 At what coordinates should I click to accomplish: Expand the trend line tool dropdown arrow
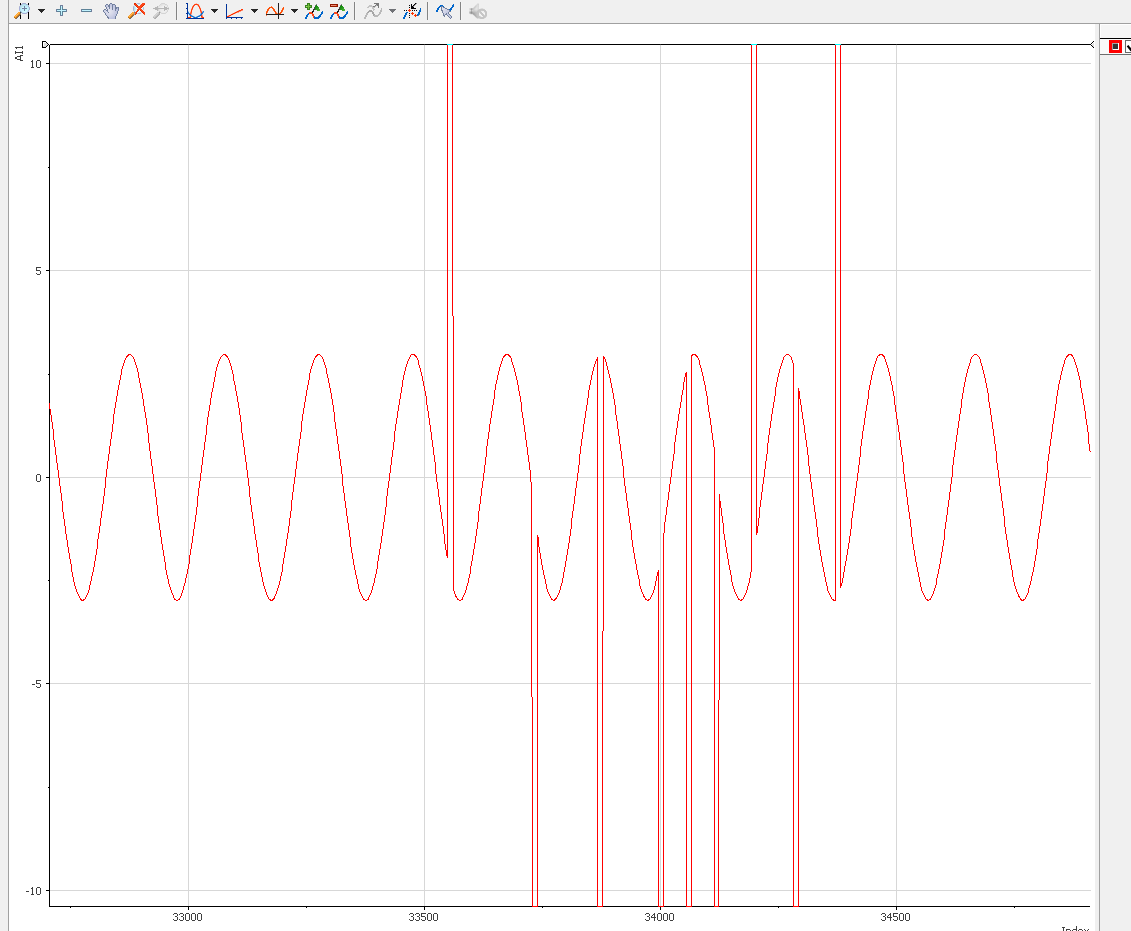[254, 11]
